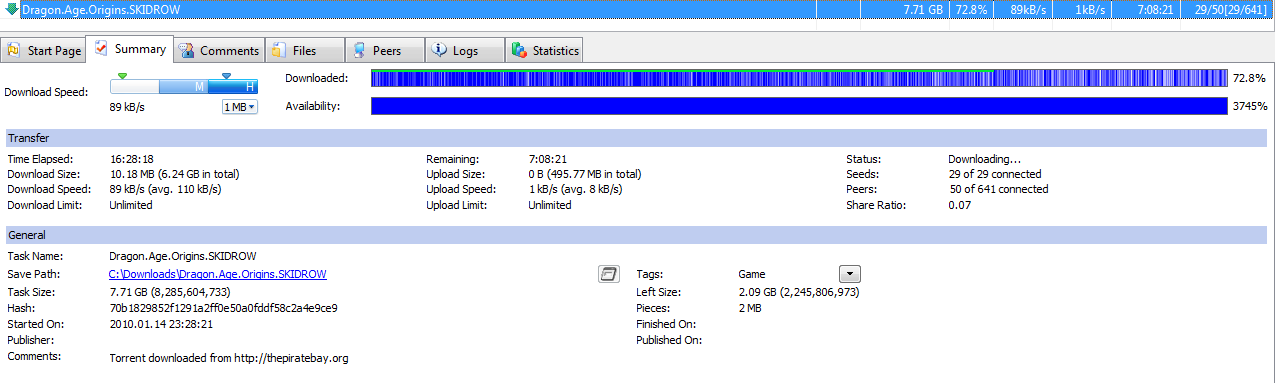Open the Start Page tab
The width and height of the screenshot is (1275, 383).
[44, 50]
